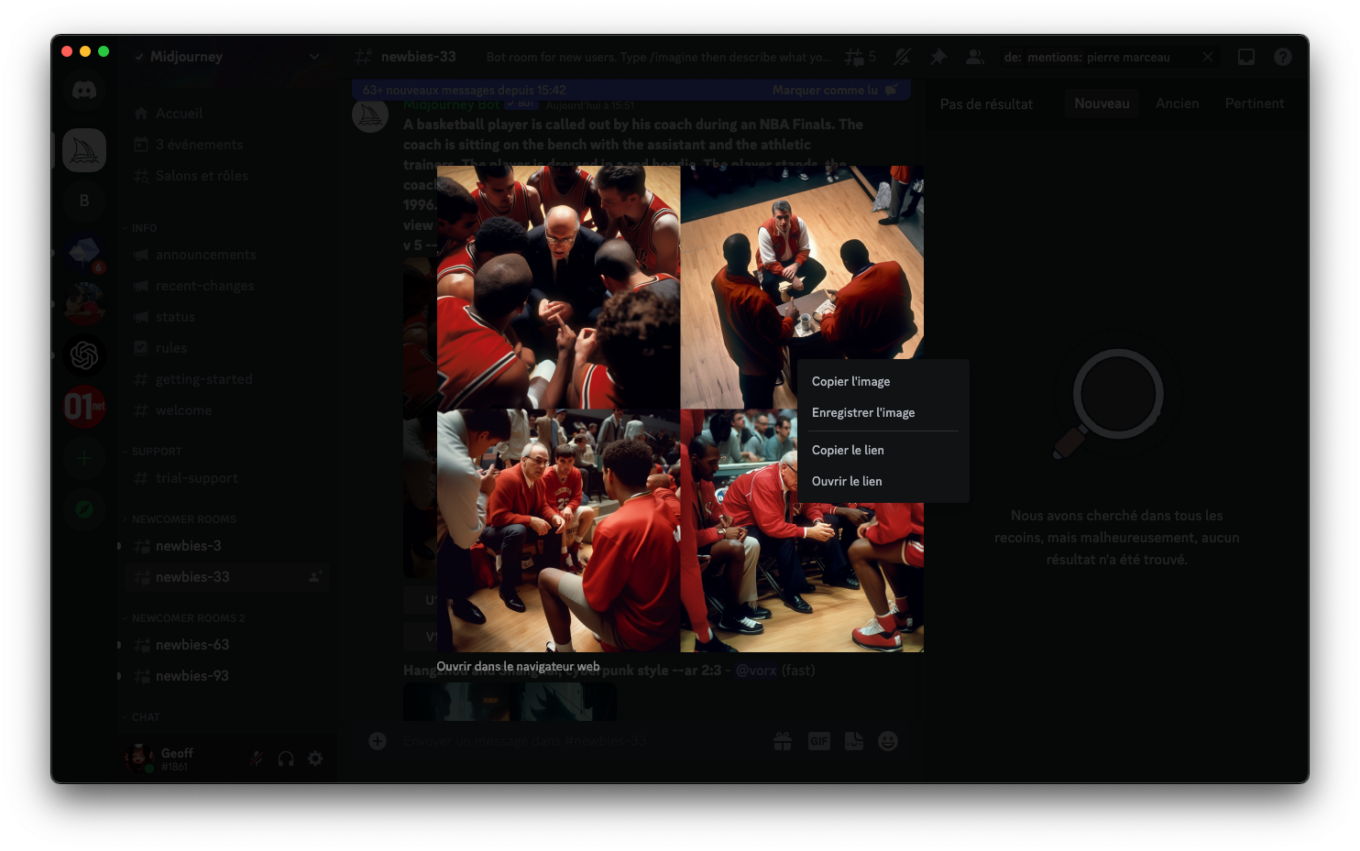Switch to the Ancien search tab
1360x851 pixels.
[x=1177, y=103]
